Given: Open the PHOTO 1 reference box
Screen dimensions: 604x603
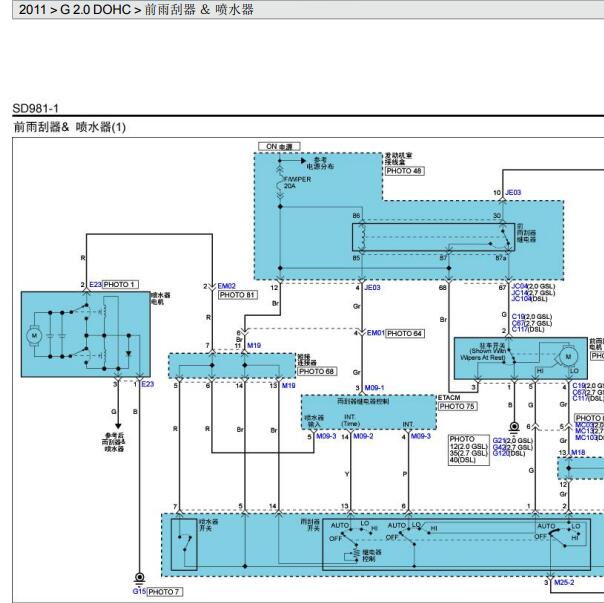Looking at the screenshot, I should pos(120,284).
